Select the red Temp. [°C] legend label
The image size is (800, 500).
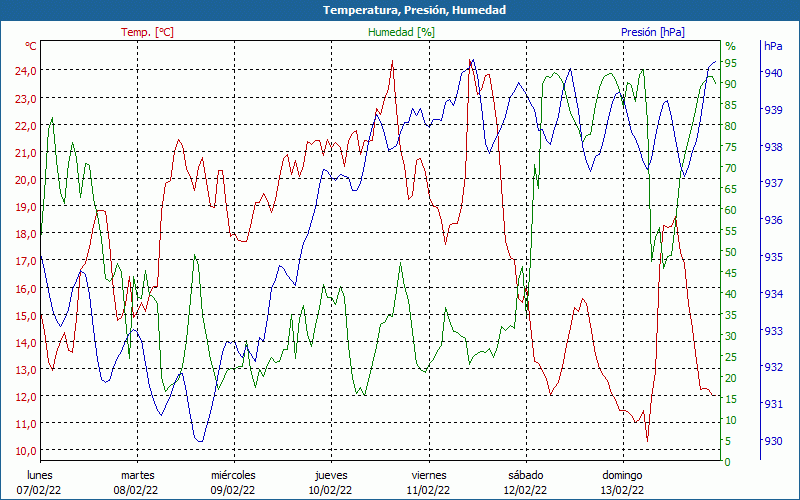(147, 32)
